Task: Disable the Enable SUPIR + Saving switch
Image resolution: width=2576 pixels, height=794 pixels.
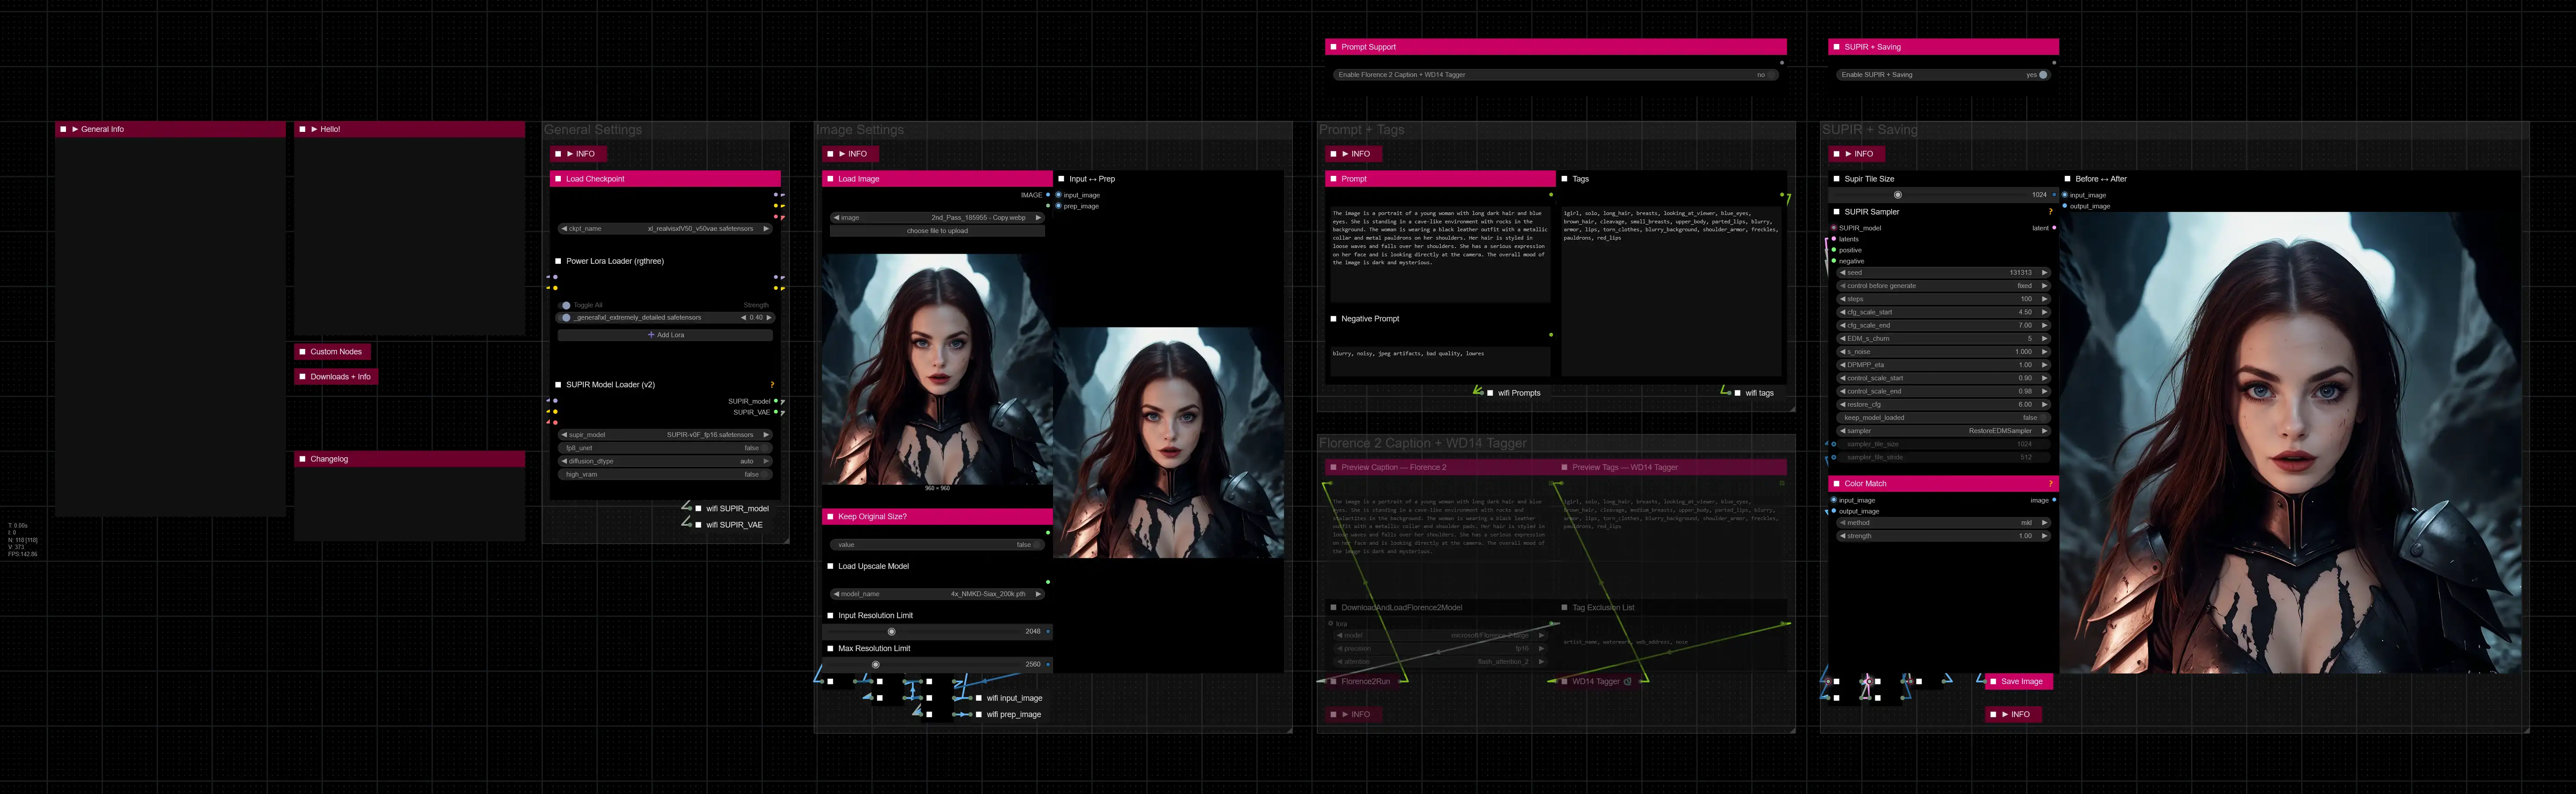Action: click(2042, 75)
